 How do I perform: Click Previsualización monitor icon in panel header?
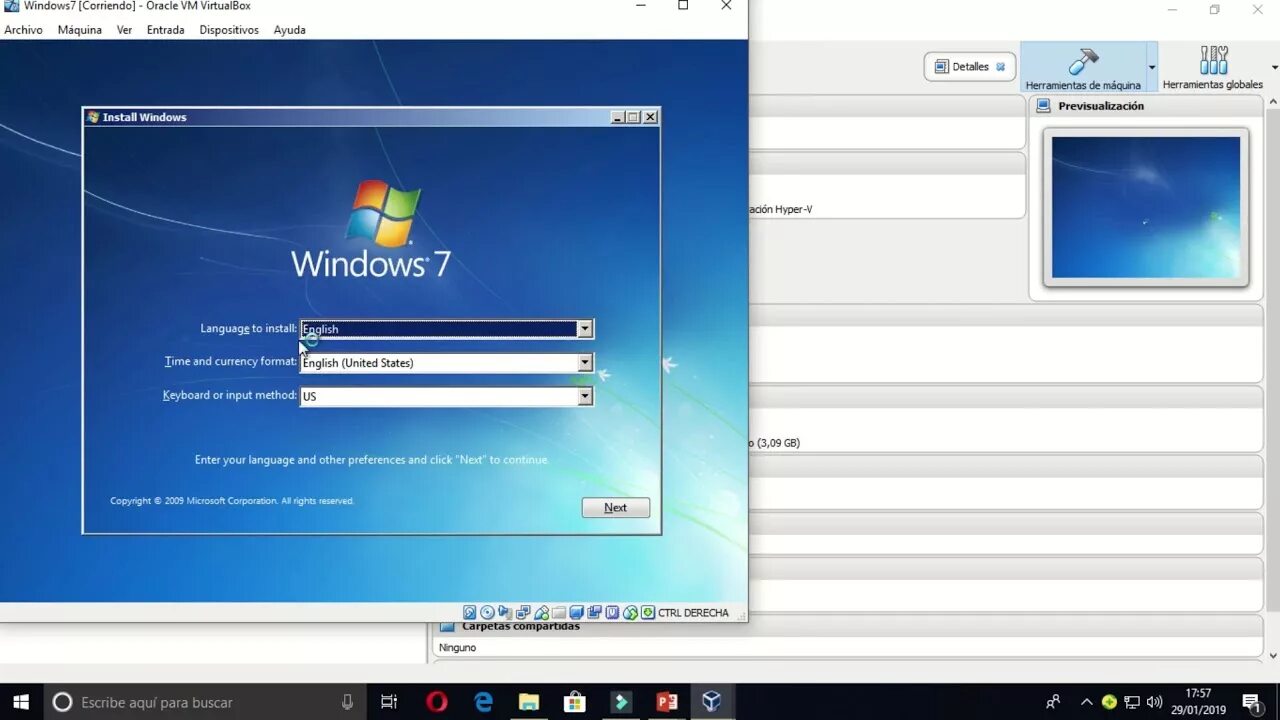(x=1044, y=105)
